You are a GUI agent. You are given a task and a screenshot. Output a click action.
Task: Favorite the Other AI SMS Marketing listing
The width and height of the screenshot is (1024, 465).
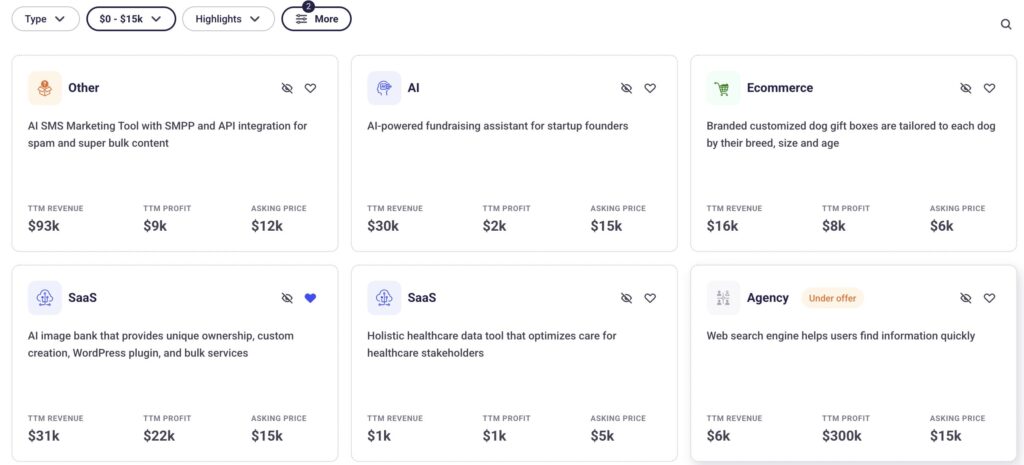tap(310, 88)
